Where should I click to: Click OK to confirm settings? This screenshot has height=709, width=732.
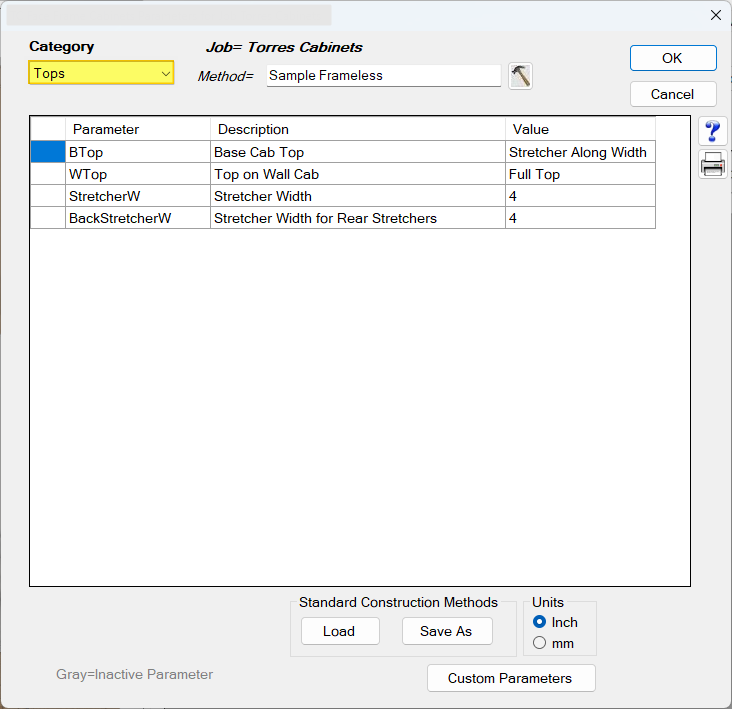pos(672,58)
